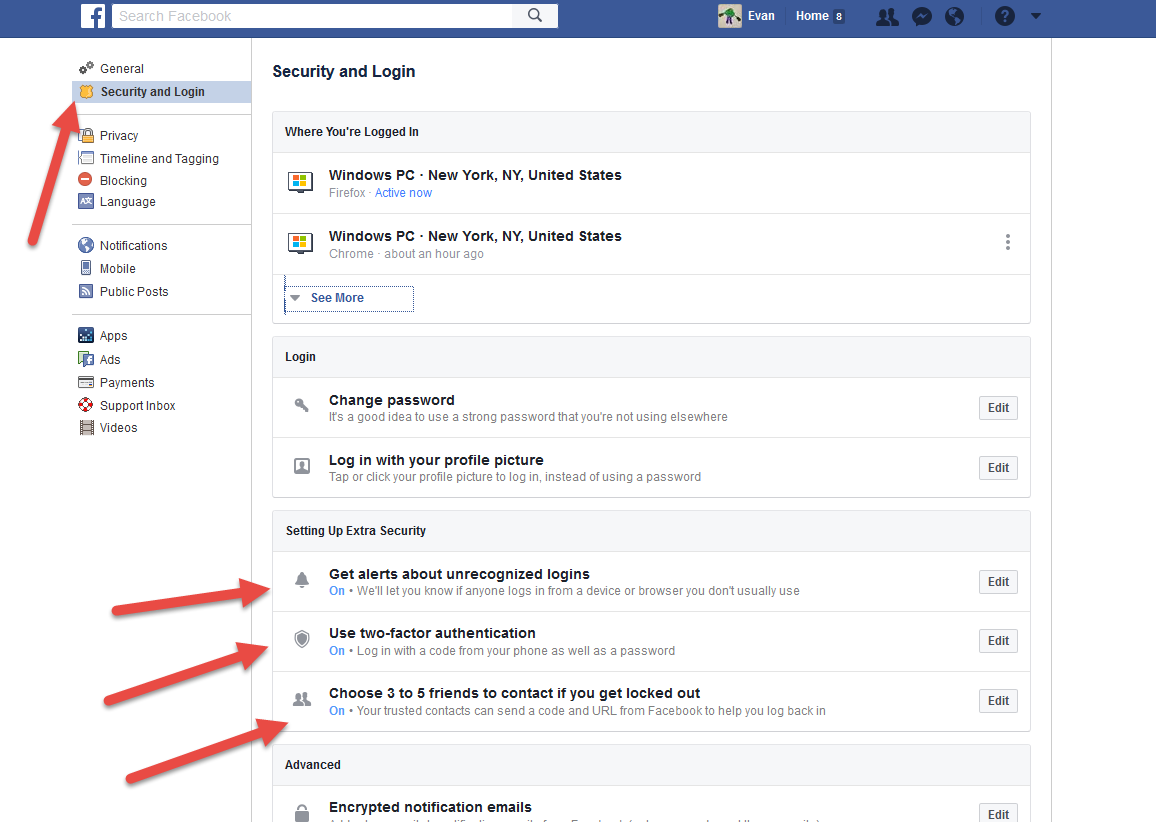Click the Public Posts feed icon
The image size is (1156, 822).
(86, 291)
